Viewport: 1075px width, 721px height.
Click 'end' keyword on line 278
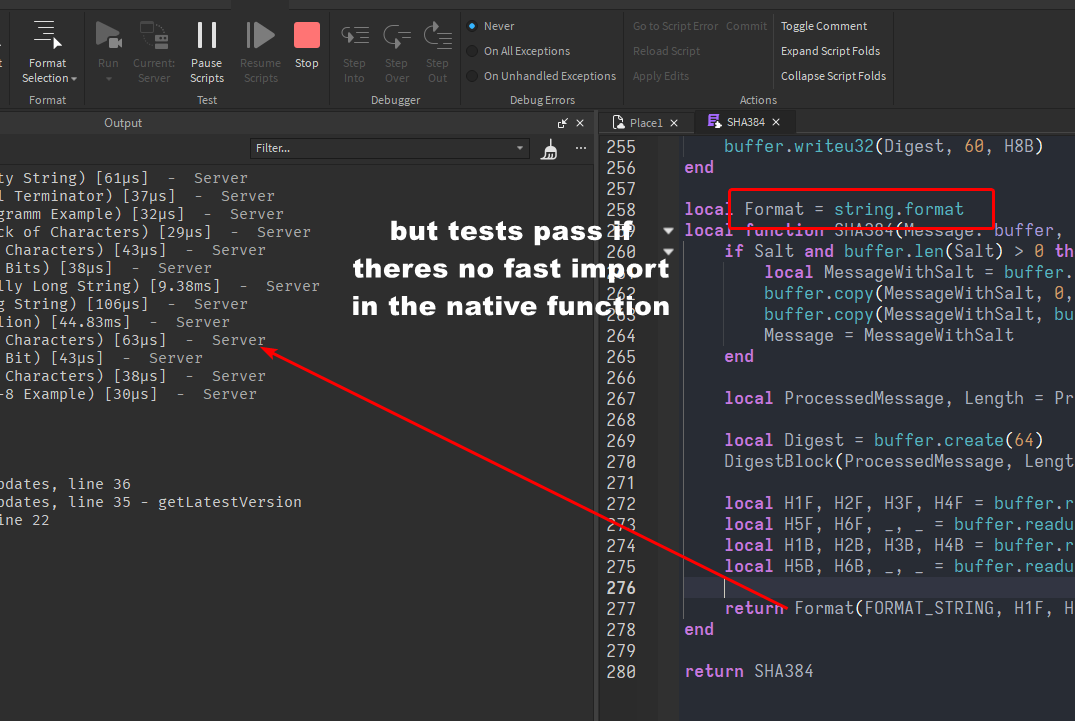click(699, 630)
